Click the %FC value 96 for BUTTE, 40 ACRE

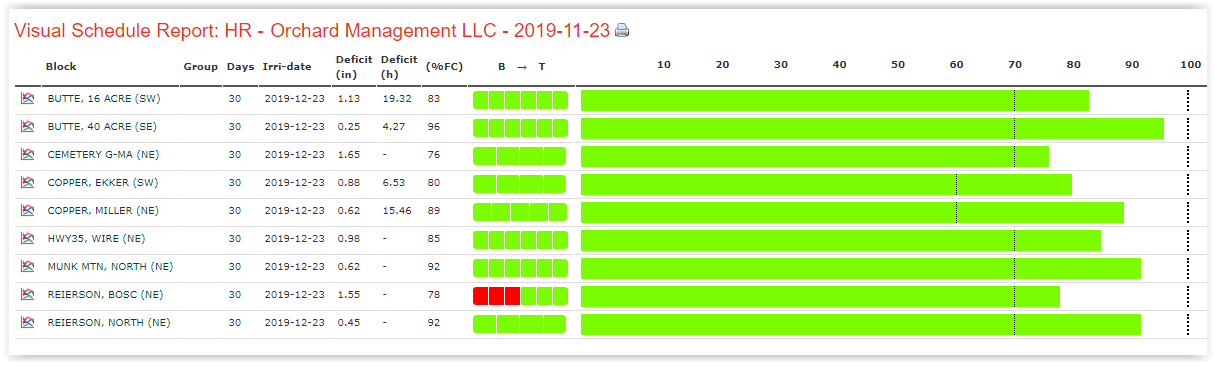tap(434, 127)
